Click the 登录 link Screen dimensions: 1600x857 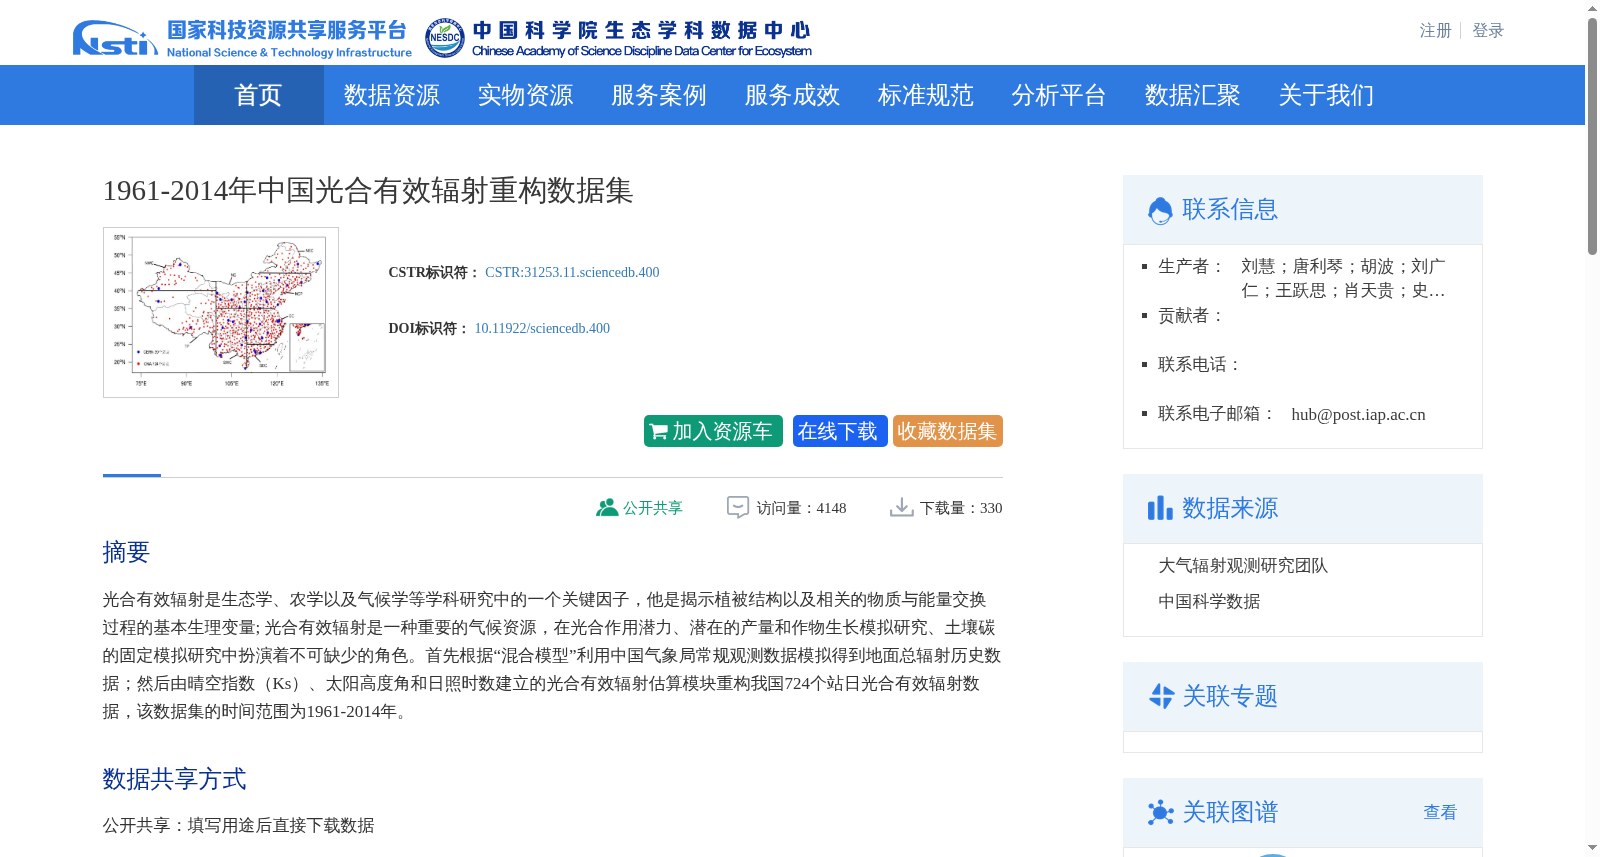(x=1488, y=31)
